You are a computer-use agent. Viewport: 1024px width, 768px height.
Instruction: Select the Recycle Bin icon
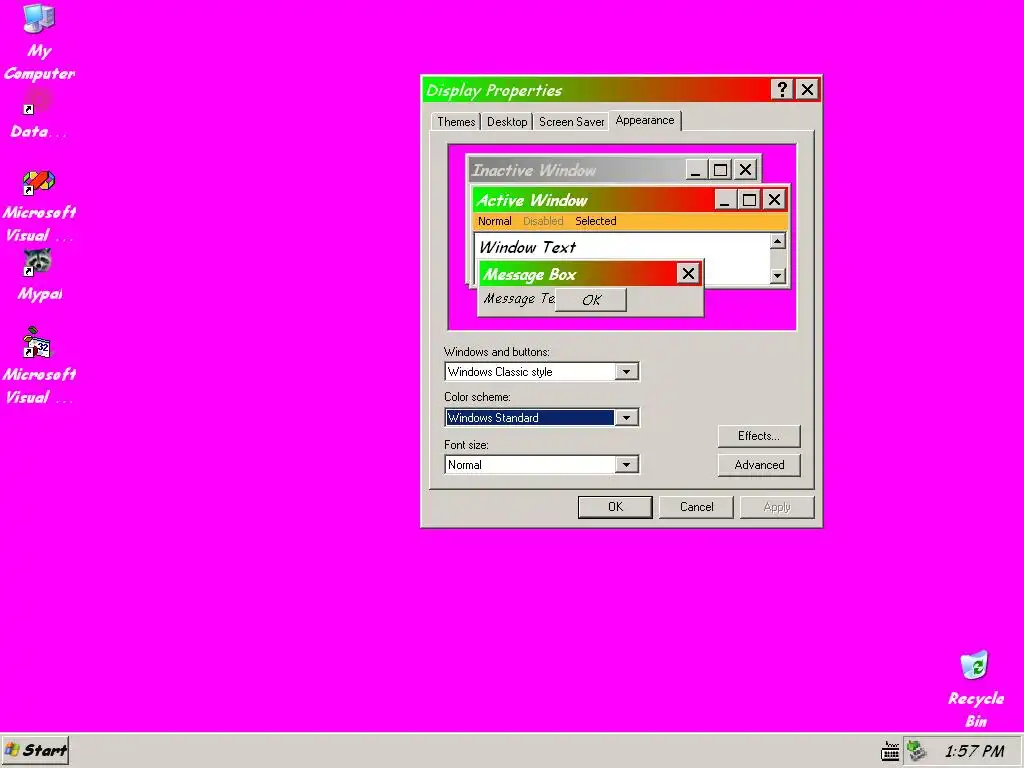974,665
